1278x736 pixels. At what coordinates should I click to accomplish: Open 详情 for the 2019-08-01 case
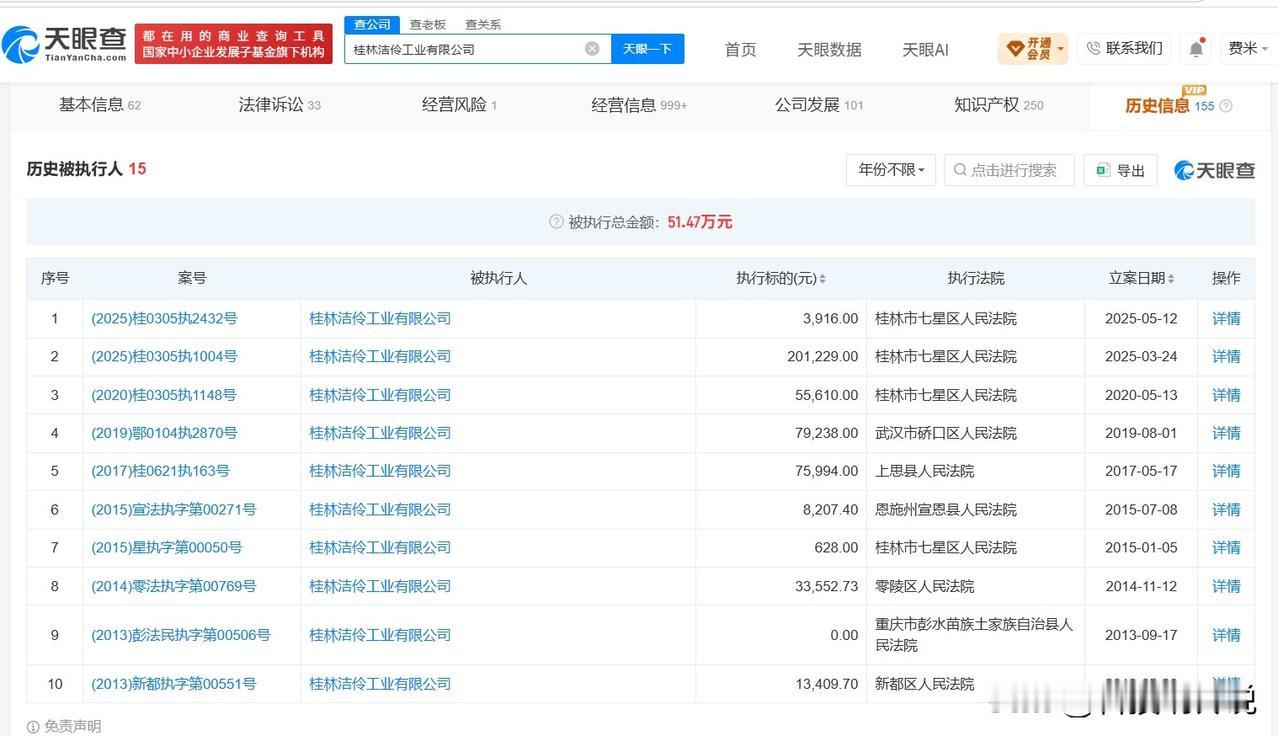click(1226, 433)
